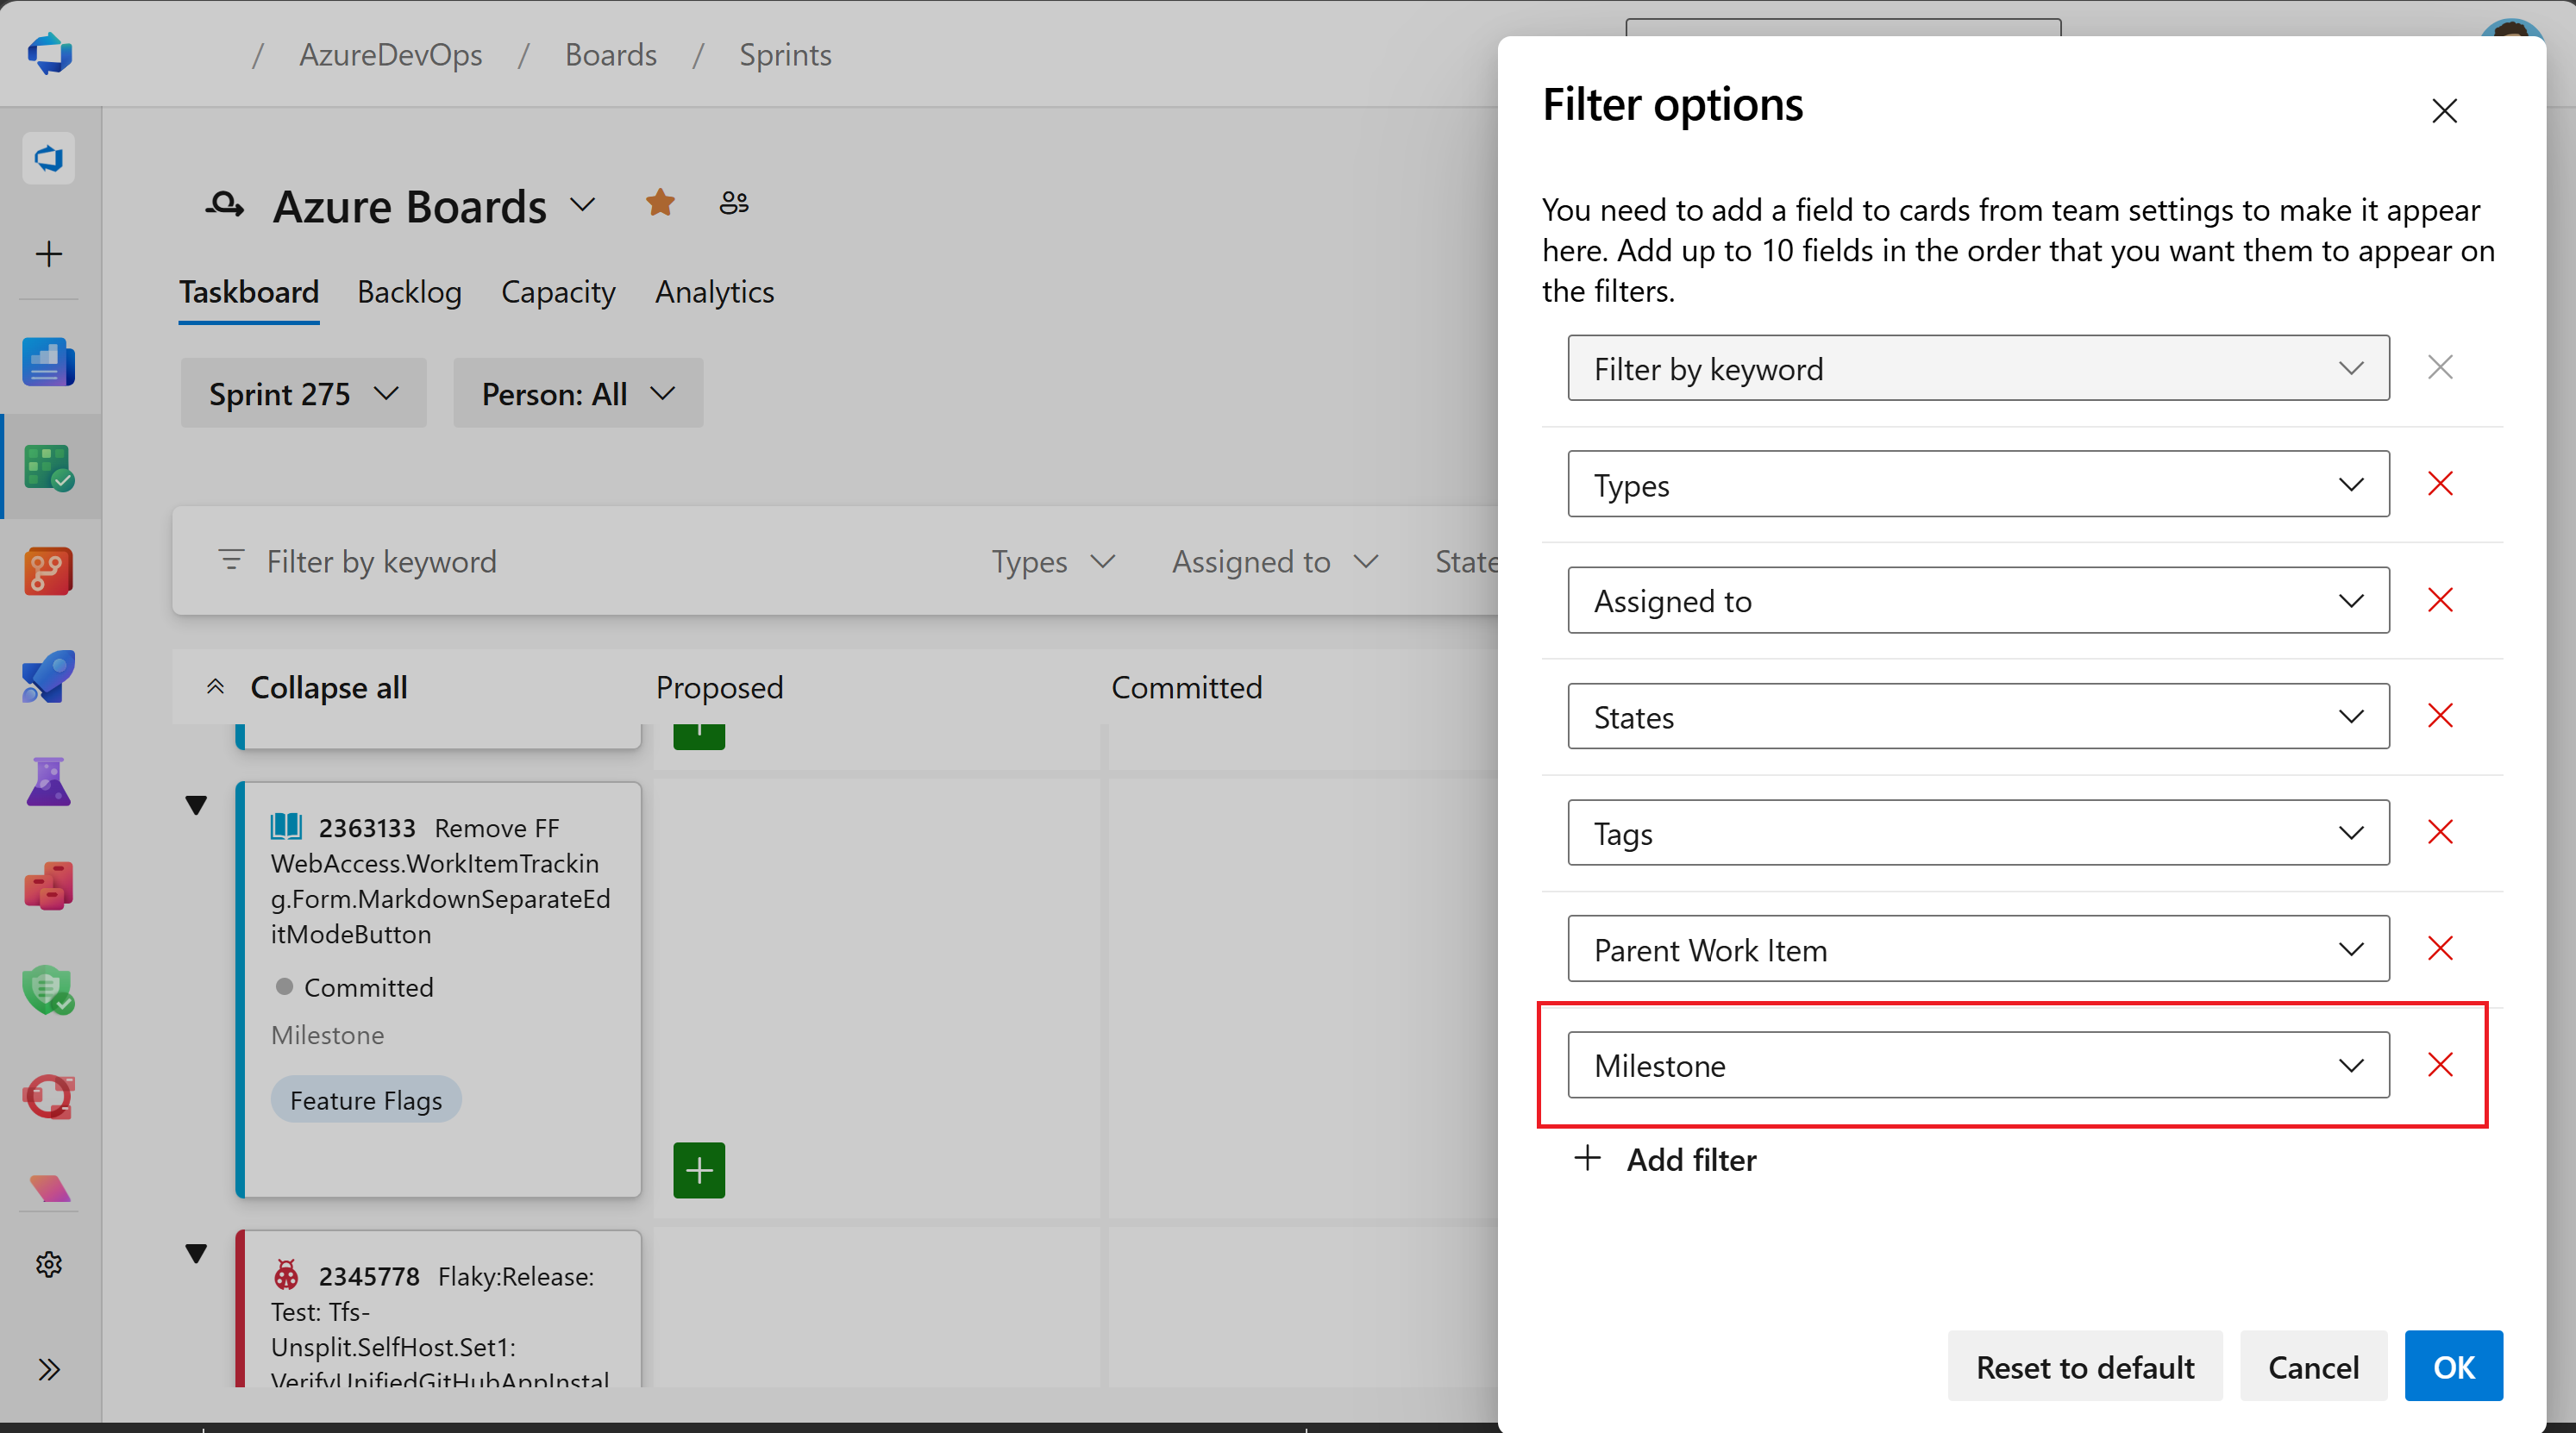Viewport: 2576px width, 1433px height.
Task: Open project settings gear icon
Action: 49,1264
